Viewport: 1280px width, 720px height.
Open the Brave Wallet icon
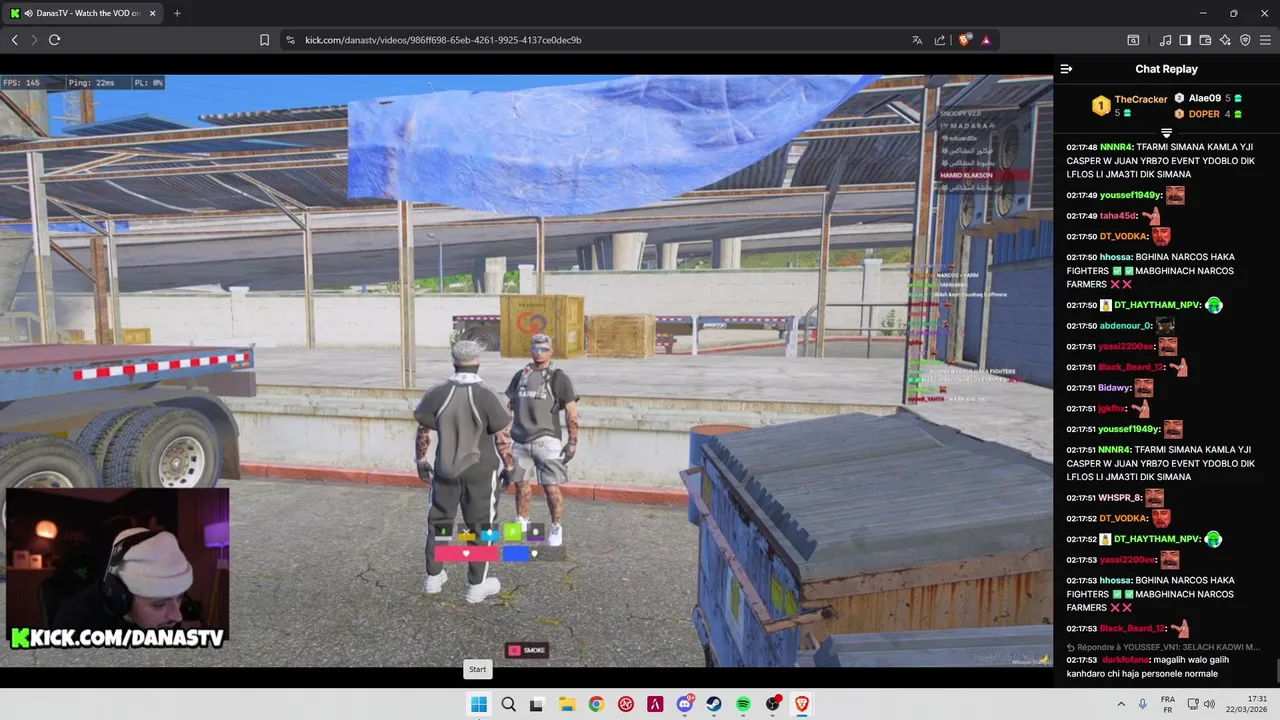(1205, 40)
